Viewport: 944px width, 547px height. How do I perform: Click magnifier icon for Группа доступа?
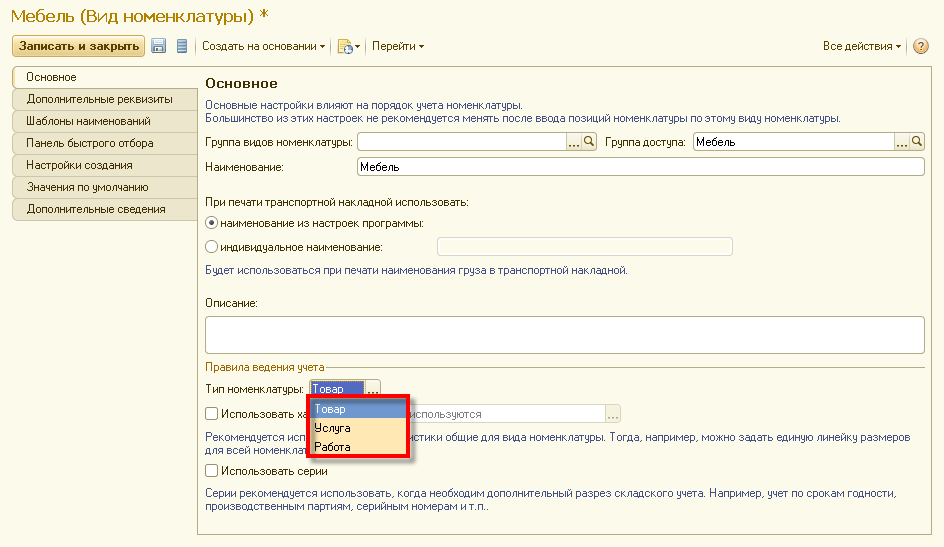[917, 141]
